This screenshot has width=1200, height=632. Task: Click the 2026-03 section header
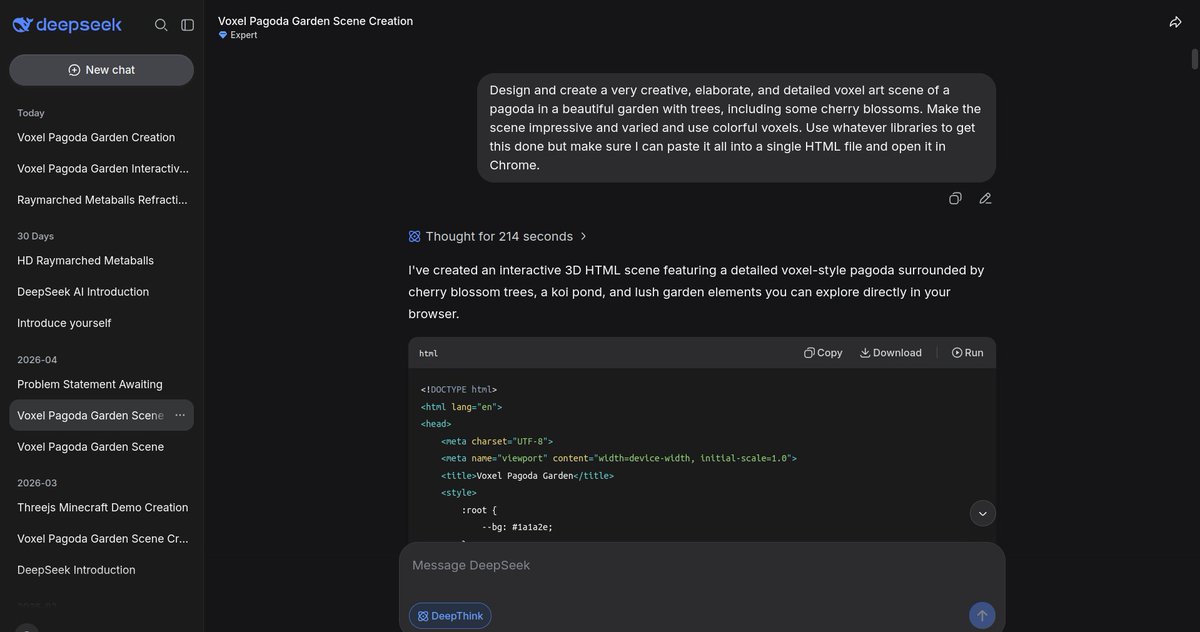click(x=37, y=483)
